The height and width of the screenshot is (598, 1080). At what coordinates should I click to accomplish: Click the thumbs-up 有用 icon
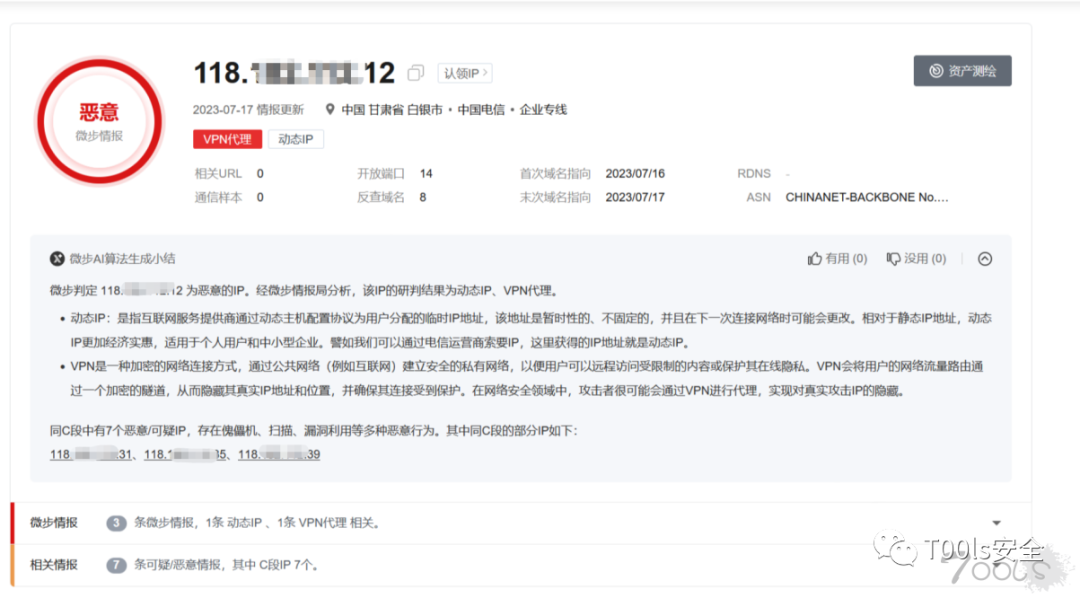[x=815, y=259]
